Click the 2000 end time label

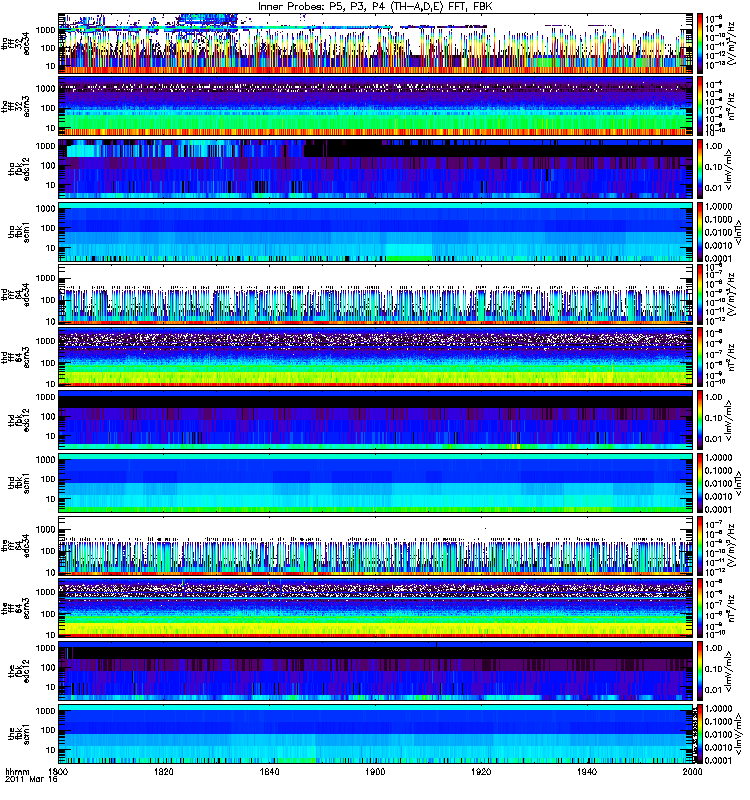[x=692, y=771]
